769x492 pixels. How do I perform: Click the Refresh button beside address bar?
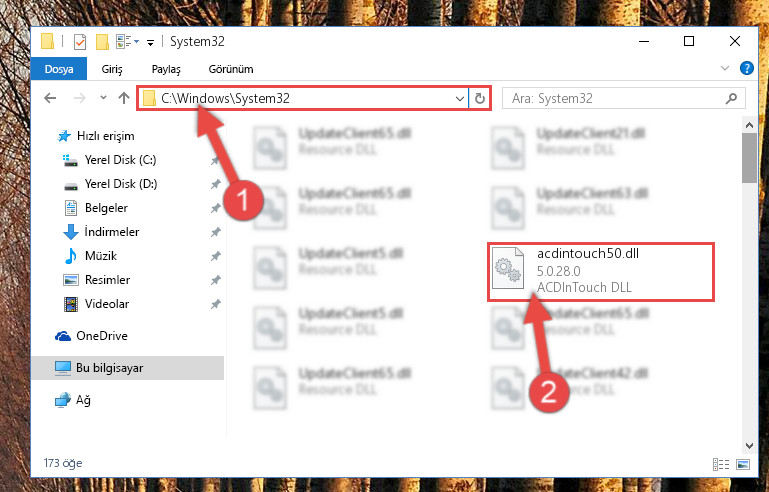[x=480, y=99]
